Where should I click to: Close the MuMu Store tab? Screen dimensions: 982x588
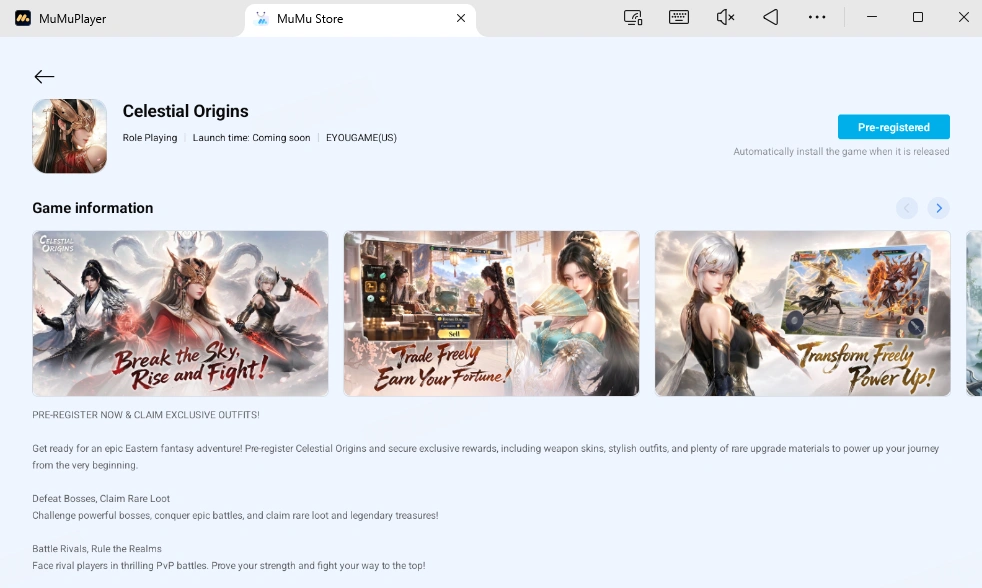(x=461, y=18)
